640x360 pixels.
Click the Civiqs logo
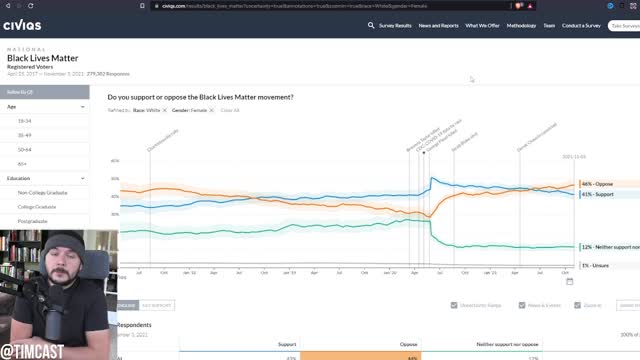(x=22, y=25)
